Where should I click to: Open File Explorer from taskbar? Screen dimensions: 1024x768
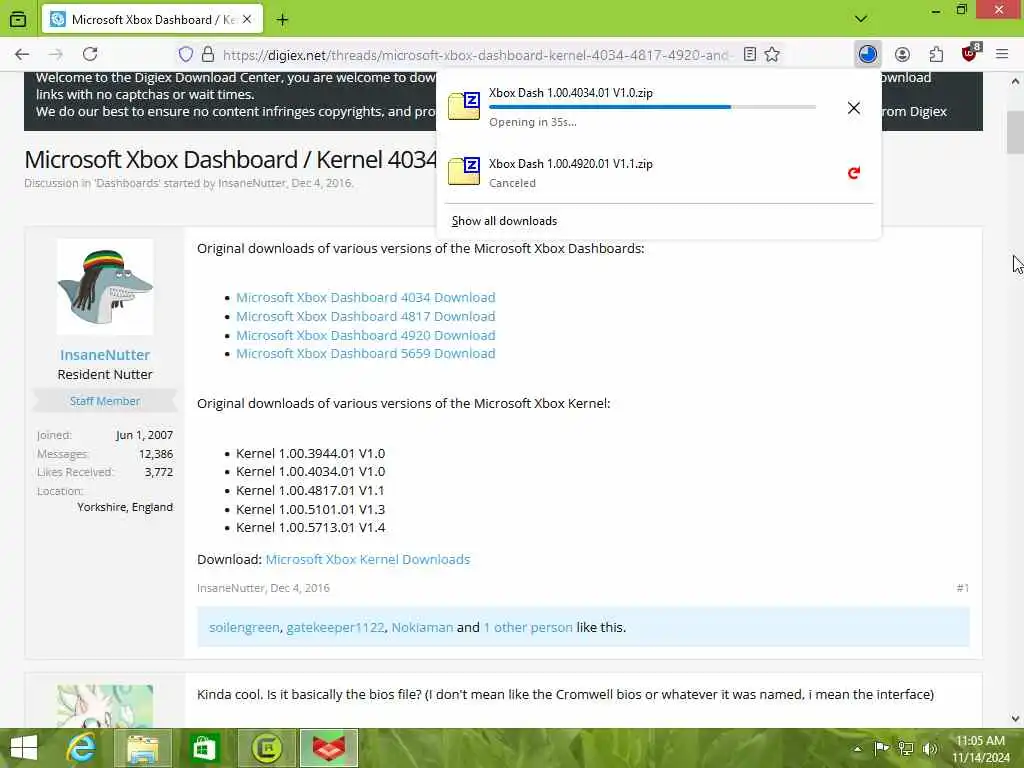coord(143,748)
